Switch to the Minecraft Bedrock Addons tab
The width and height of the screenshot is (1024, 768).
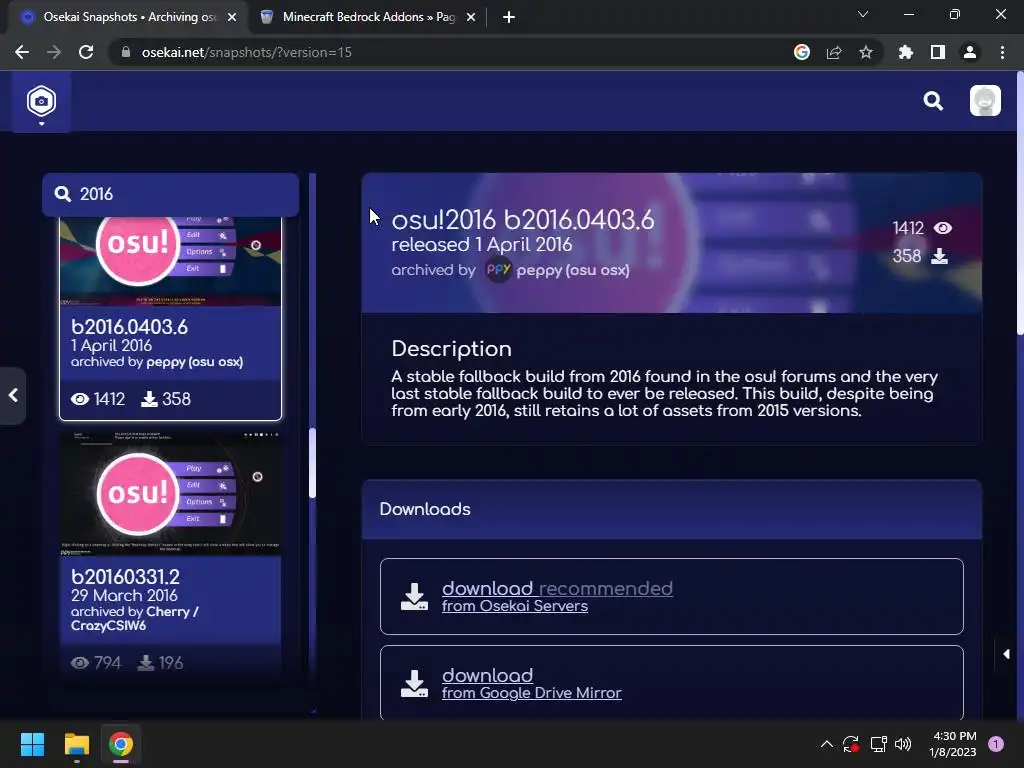(368, 17)
